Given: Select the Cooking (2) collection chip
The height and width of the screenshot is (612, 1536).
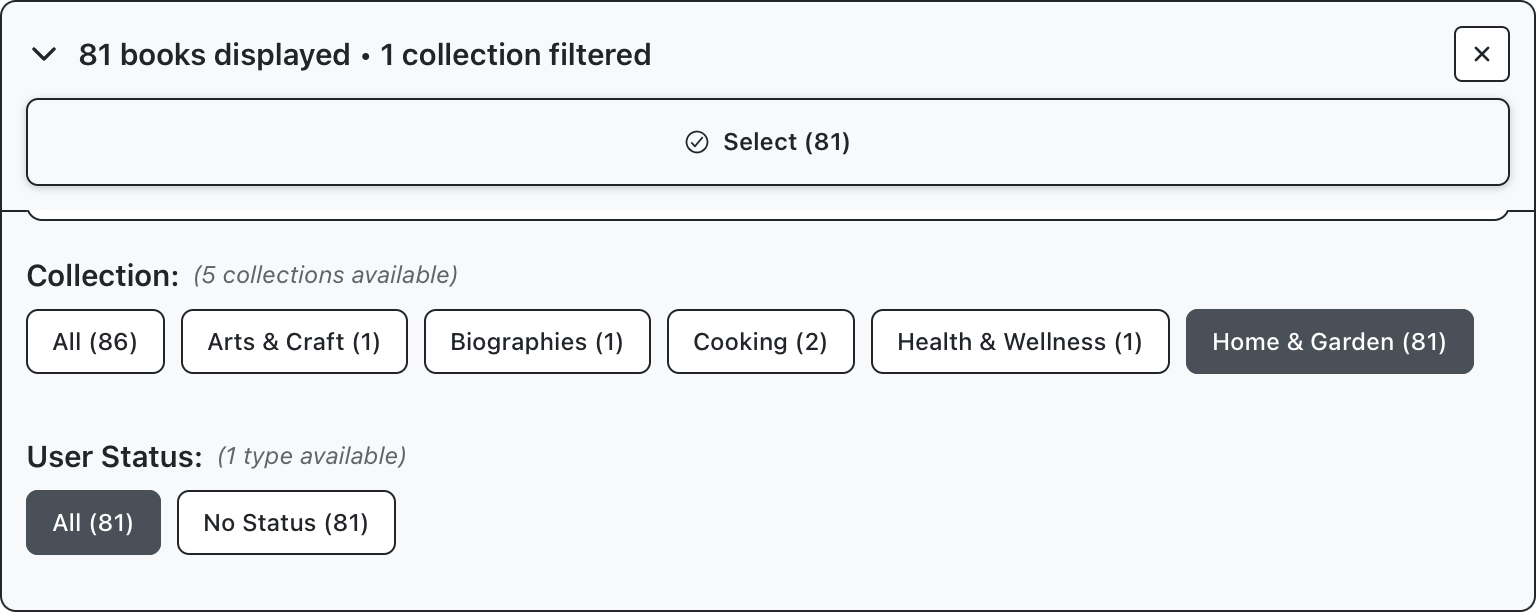Looking at the screenshot, I should [x=760, y=342].
